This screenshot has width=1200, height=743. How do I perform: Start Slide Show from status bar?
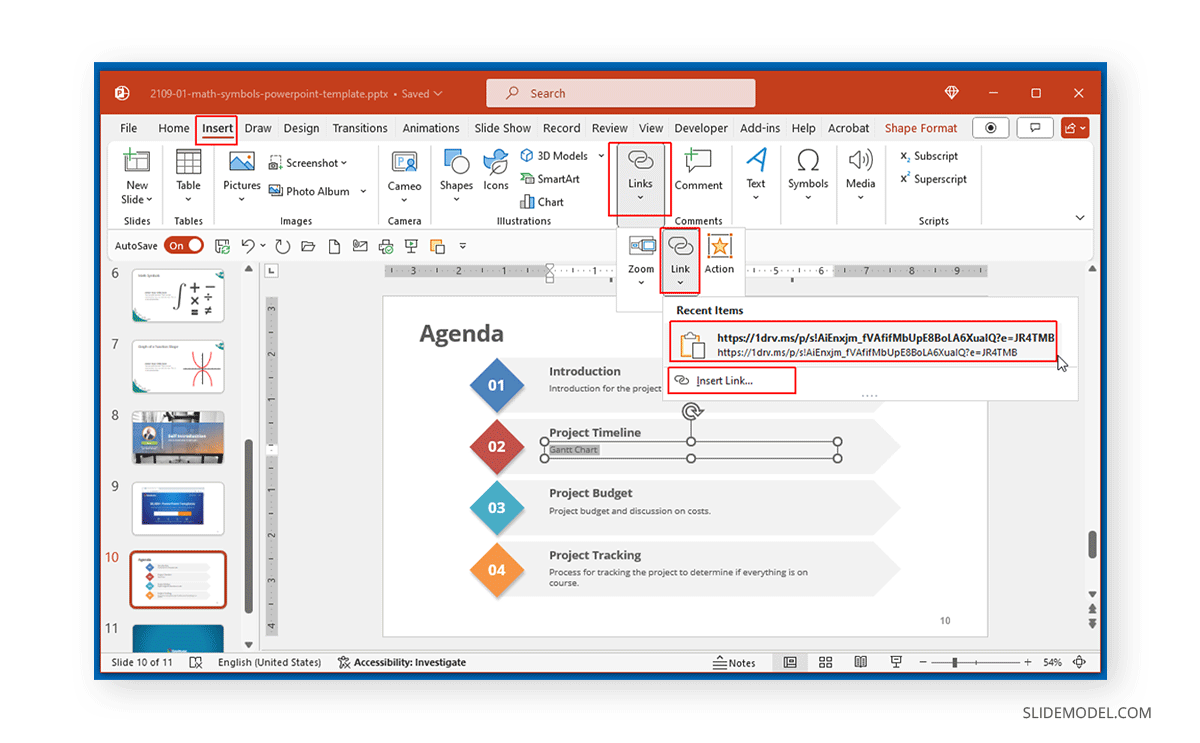coord(896,662)
